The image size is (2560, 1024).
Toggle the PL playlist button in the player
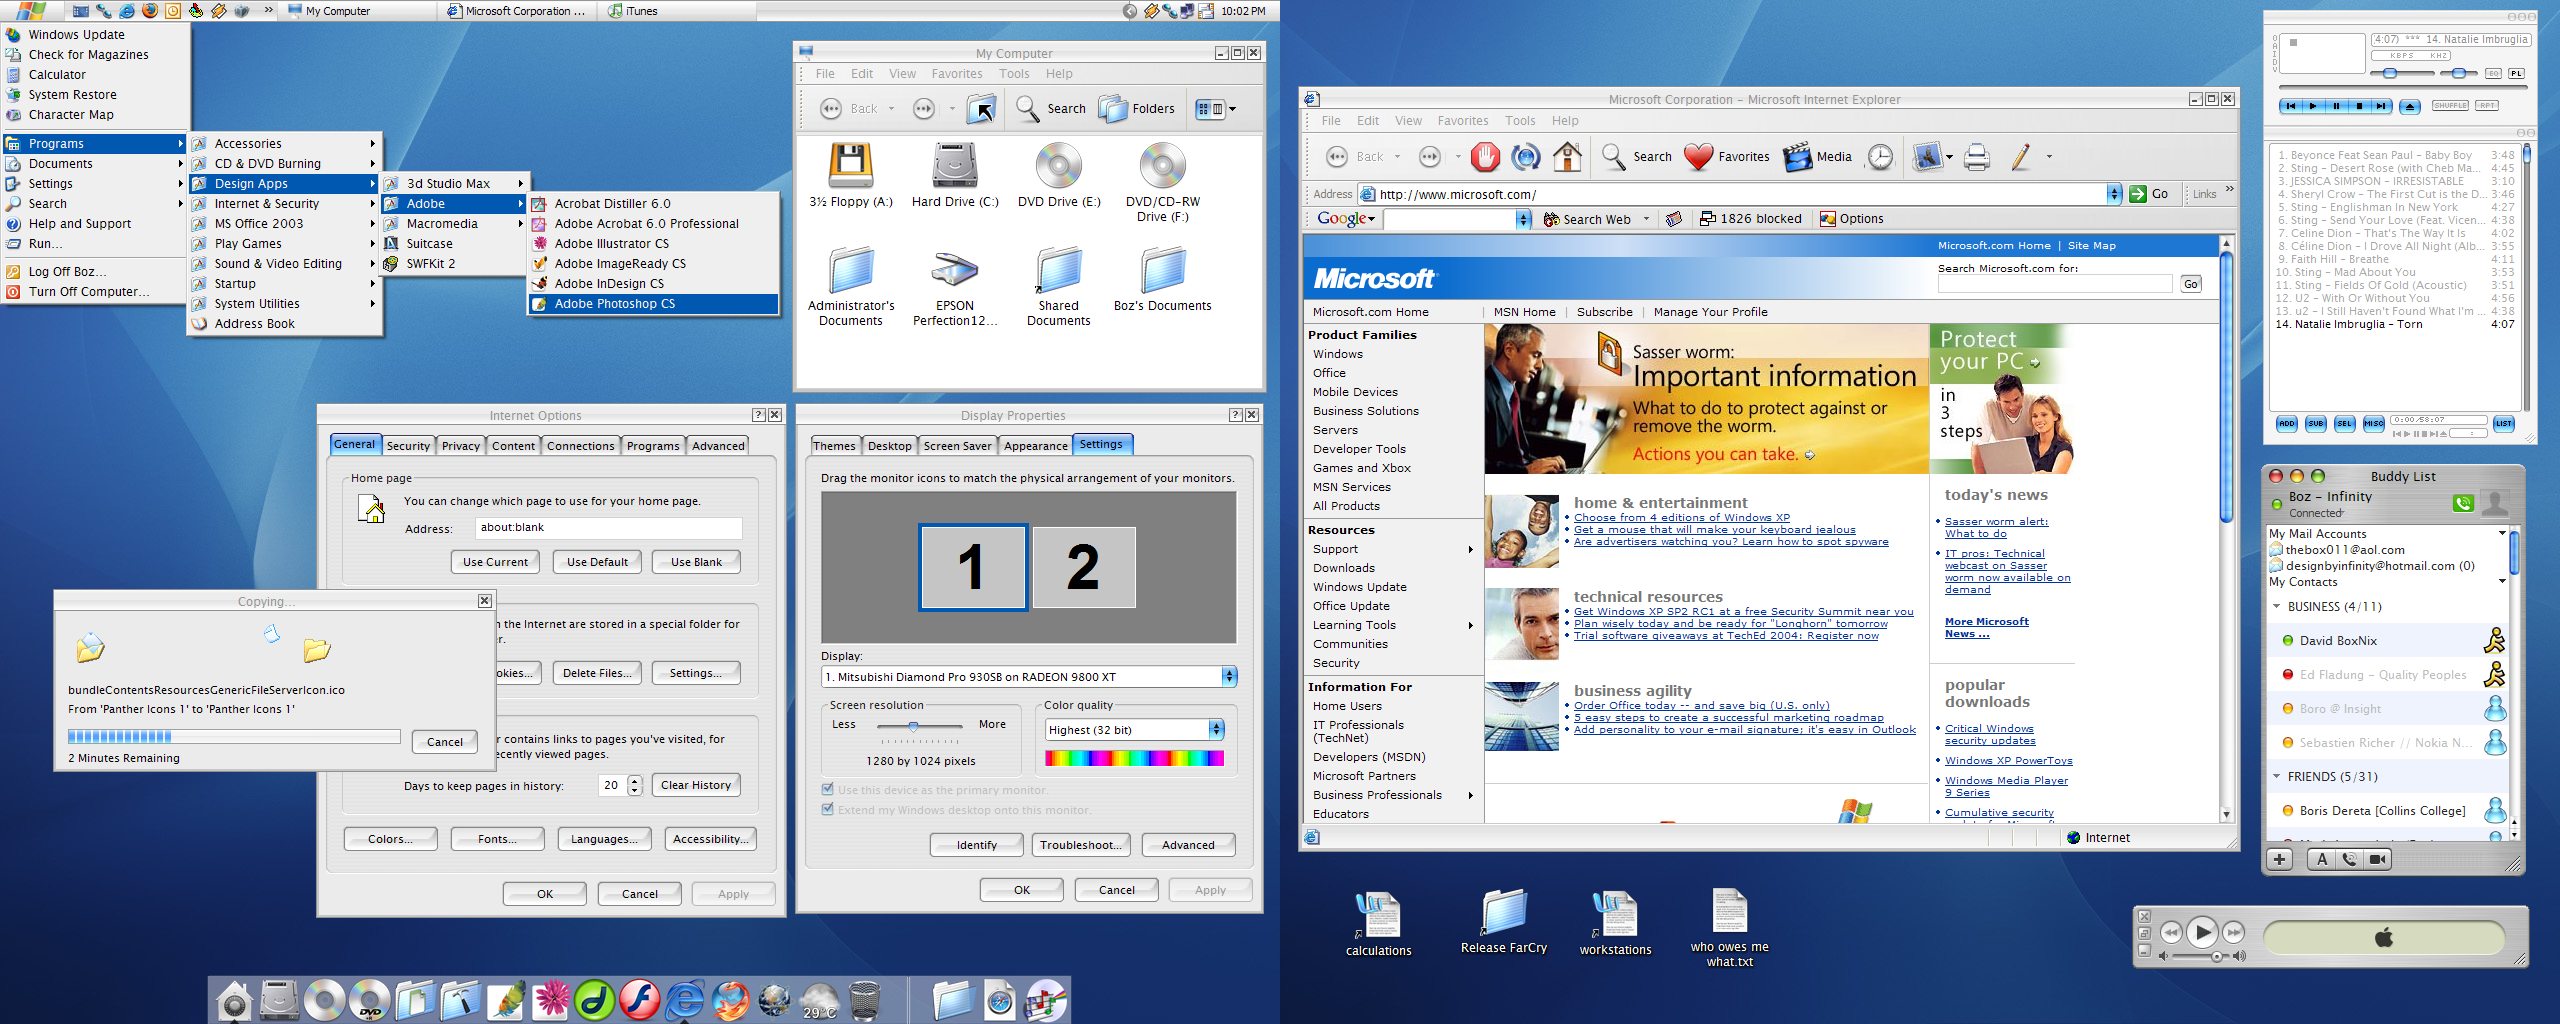tap(2516, 73)
